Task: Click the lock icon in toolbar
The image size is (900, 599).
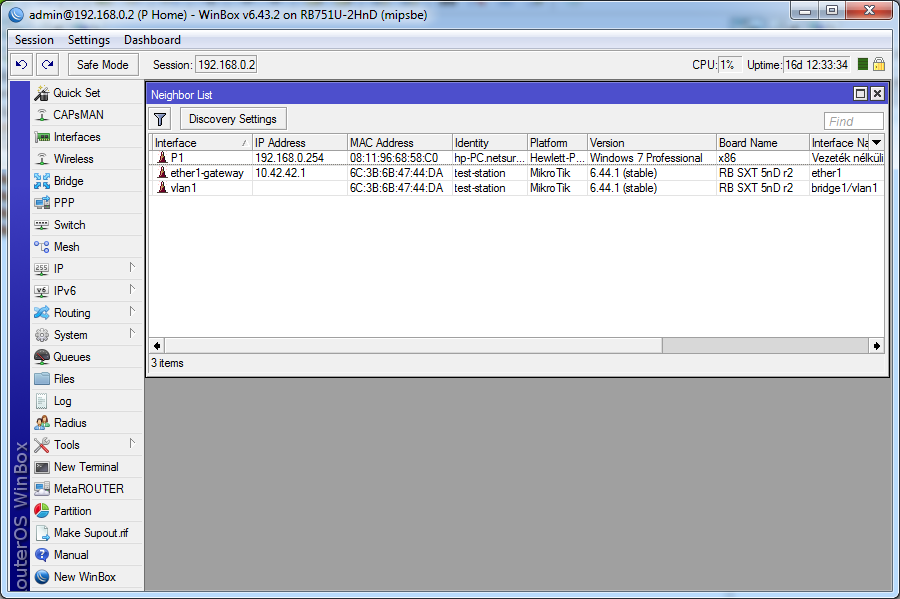Action: (879, 64)
